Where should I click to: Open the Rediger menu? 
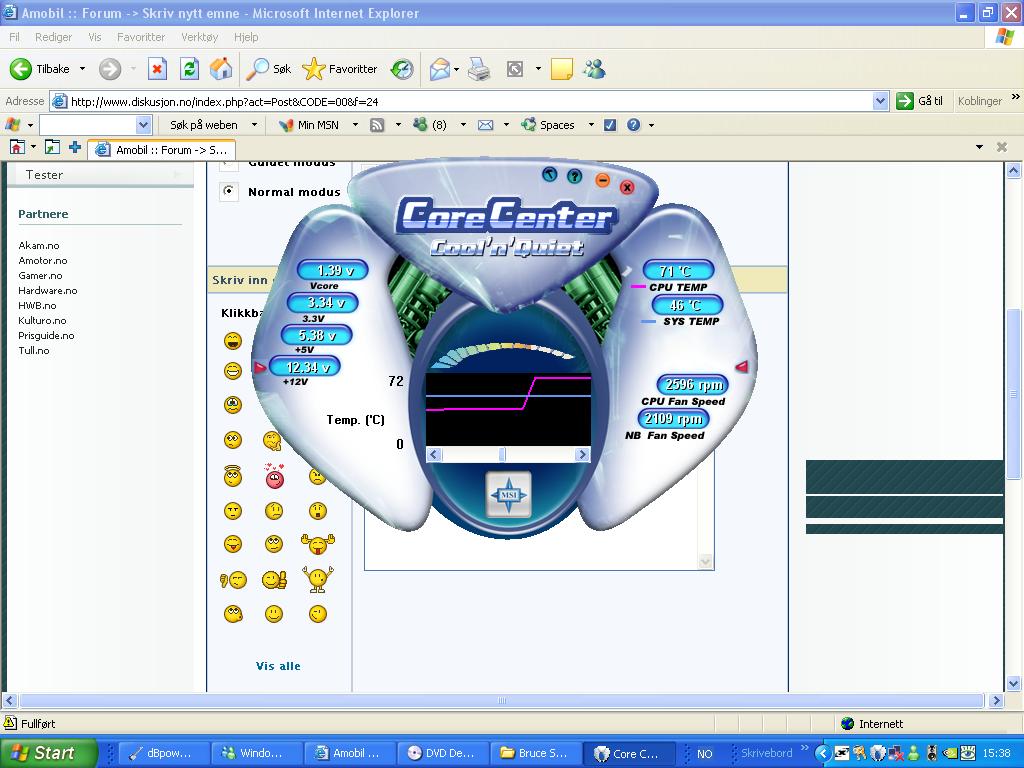click(54, 37)
